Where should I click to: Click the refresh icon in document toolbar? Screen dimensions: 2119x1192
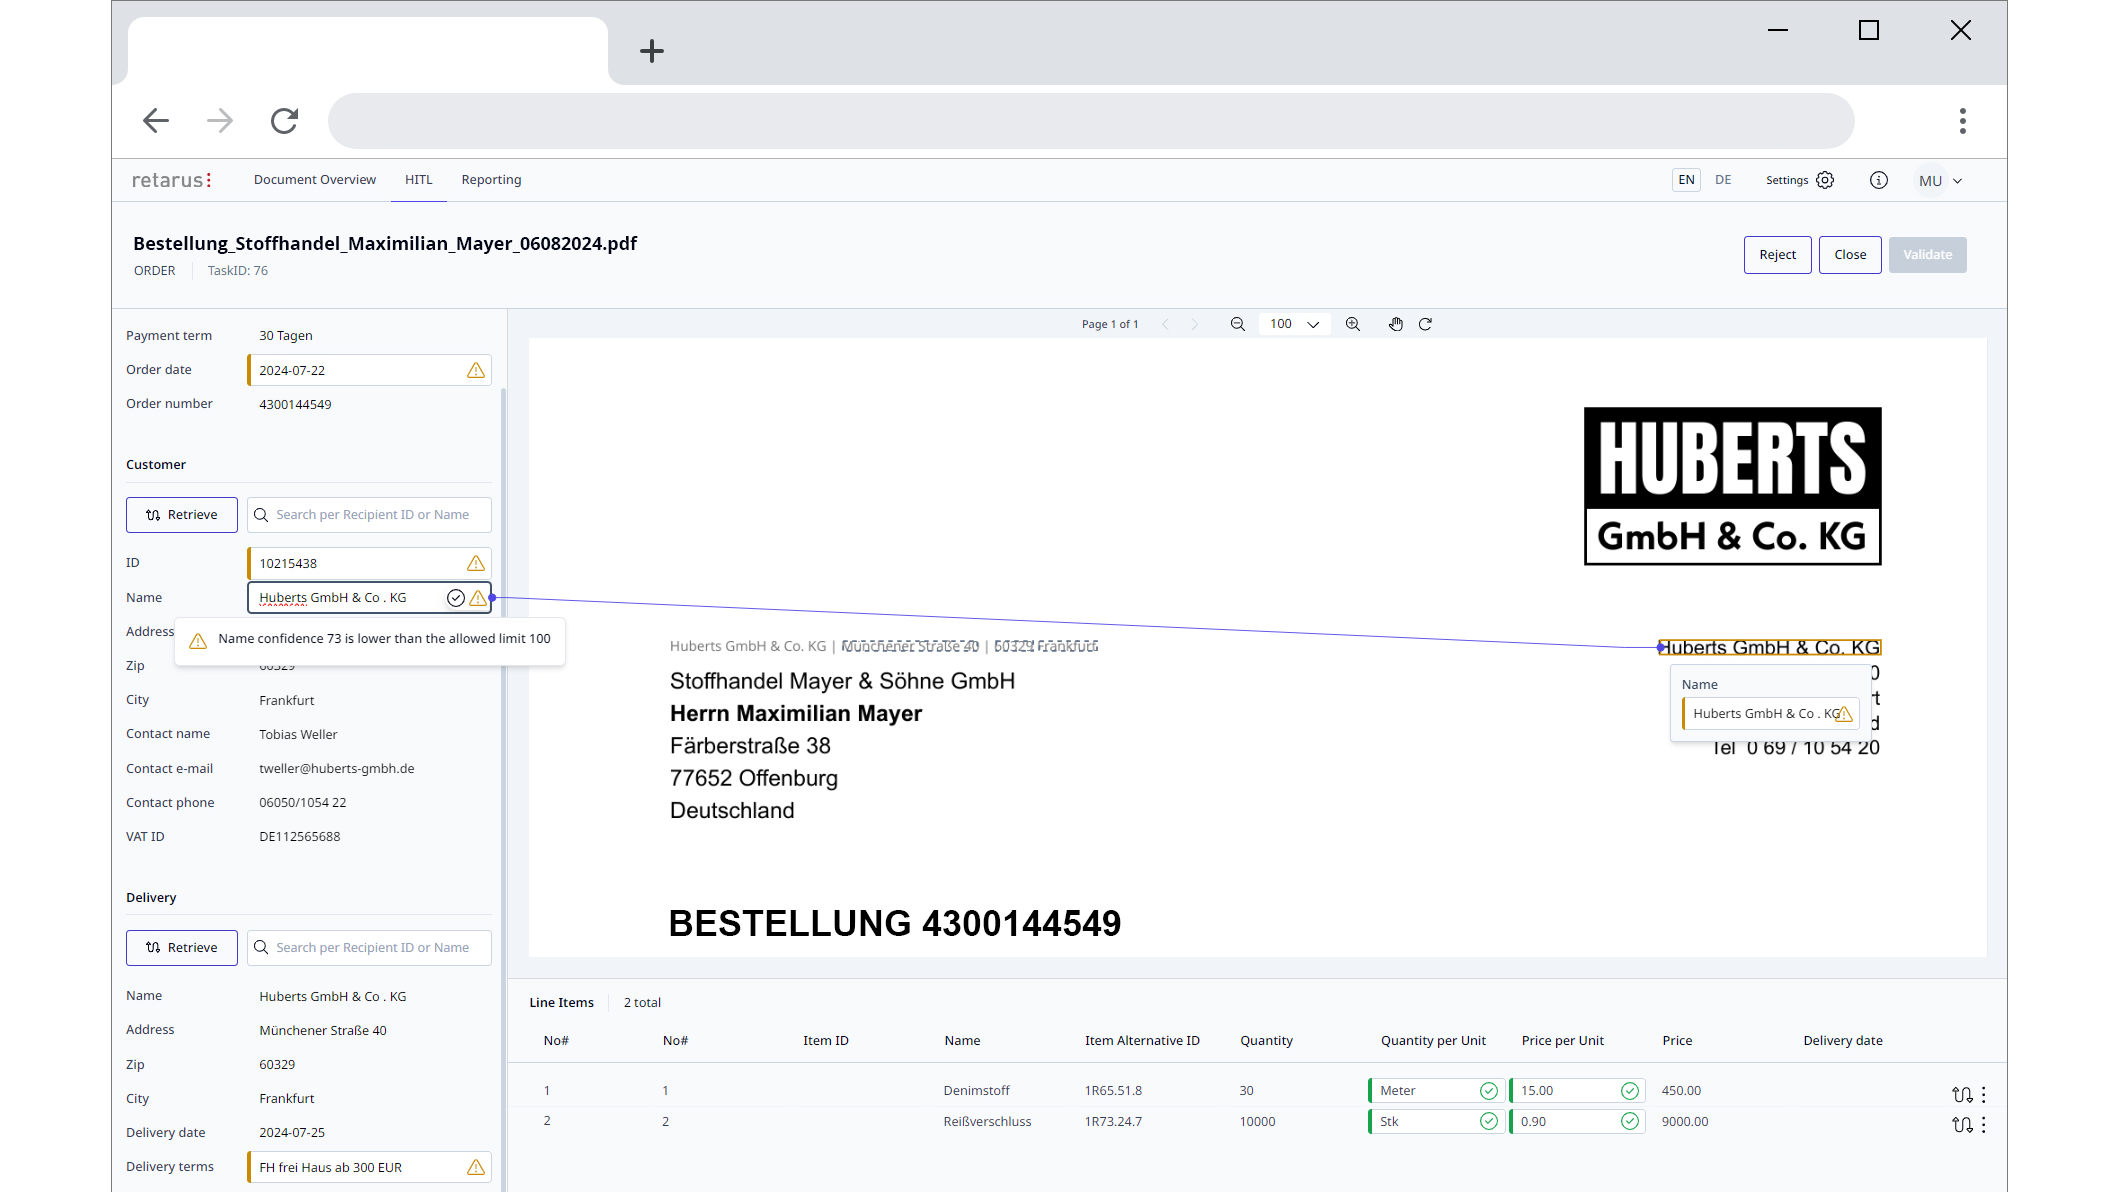click(x=1426, y=323)
